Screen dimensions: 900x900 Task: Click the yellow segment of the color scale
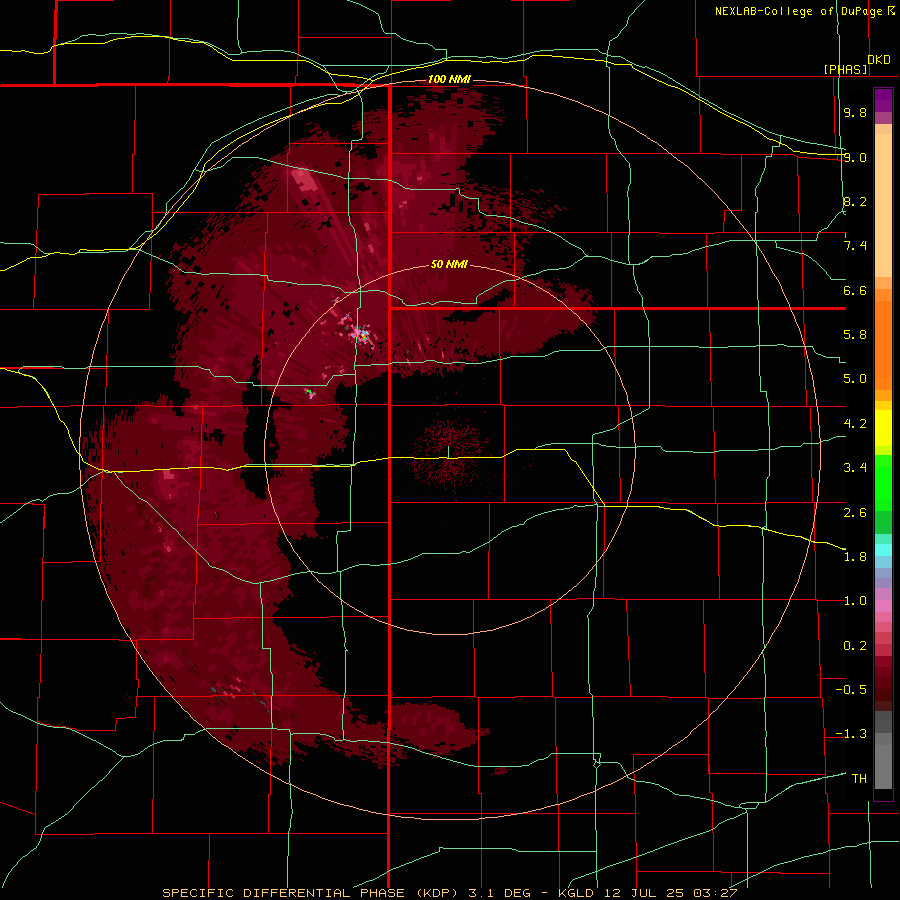click(883, 428)
